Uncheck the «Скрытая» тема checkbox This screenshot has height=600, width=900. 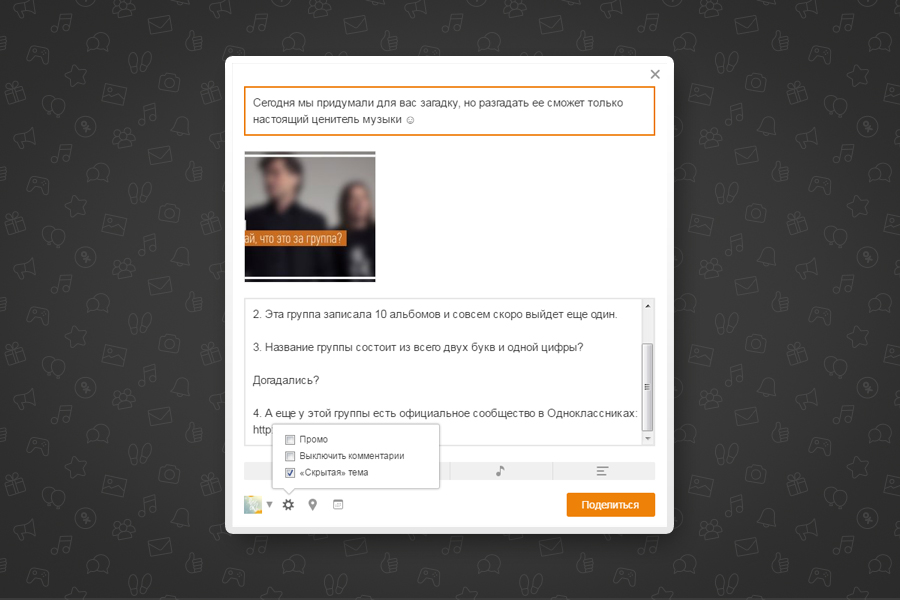pyautogui.click(x=290, y=472)
